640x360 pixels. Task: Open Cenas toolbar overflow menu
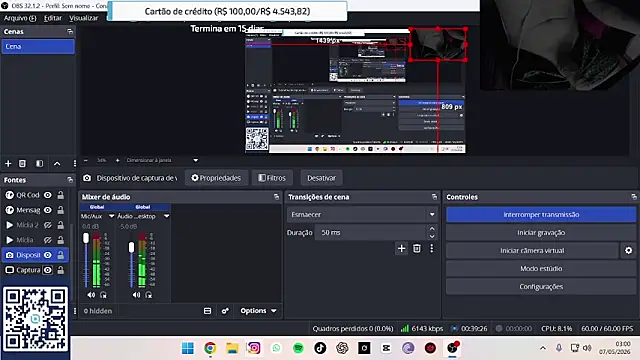pyautogui.click(x=74, y=164)
